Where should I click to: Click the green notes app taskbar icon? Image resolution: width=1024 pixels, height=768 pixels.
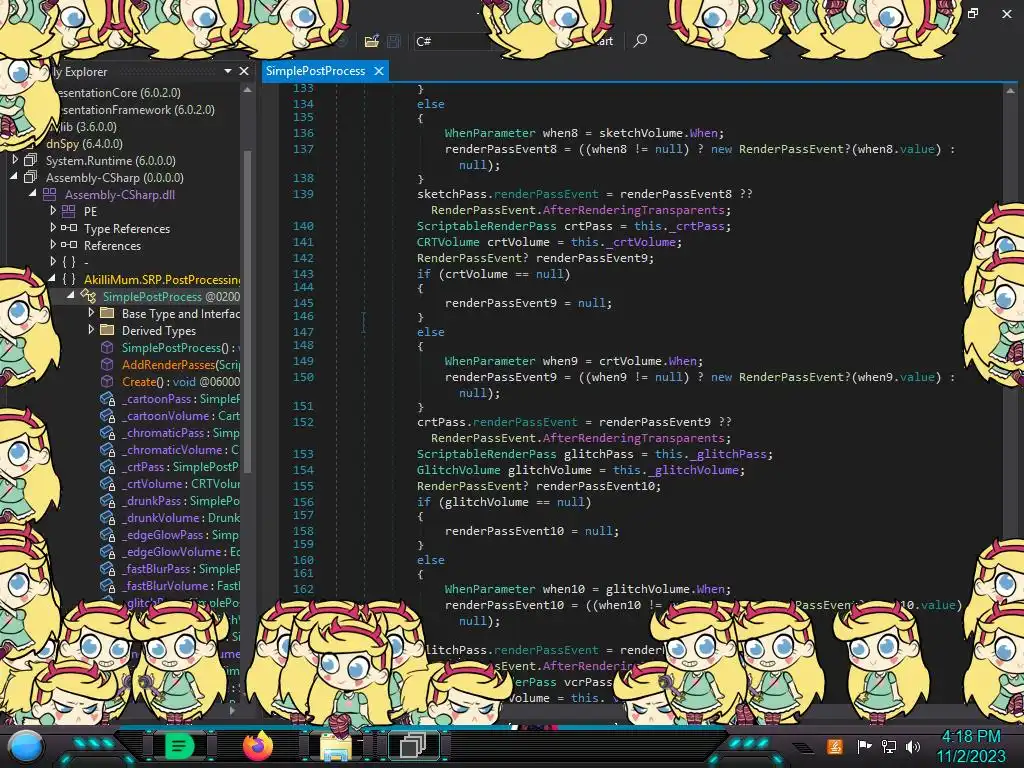pyautogui.click(x=178, y=746)
